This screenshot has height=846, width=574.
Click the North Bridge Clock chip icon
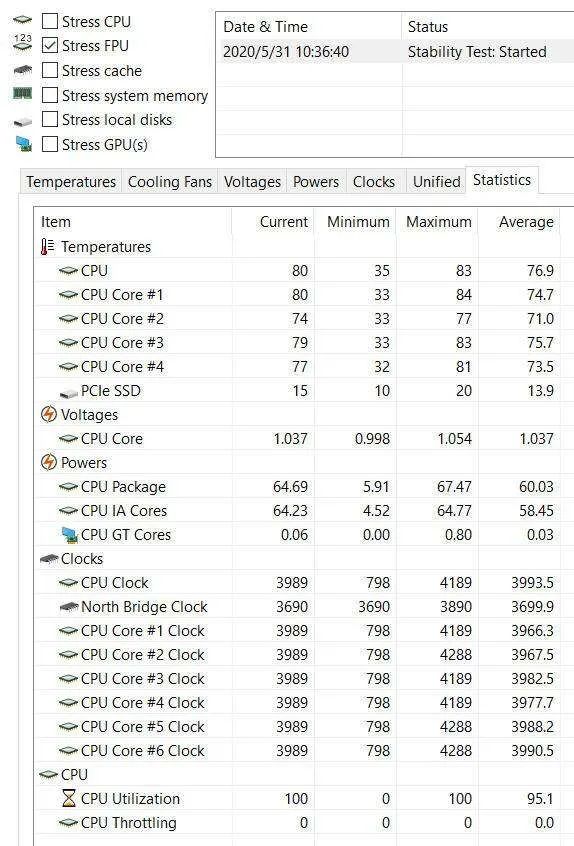click(x=69, y=607)
